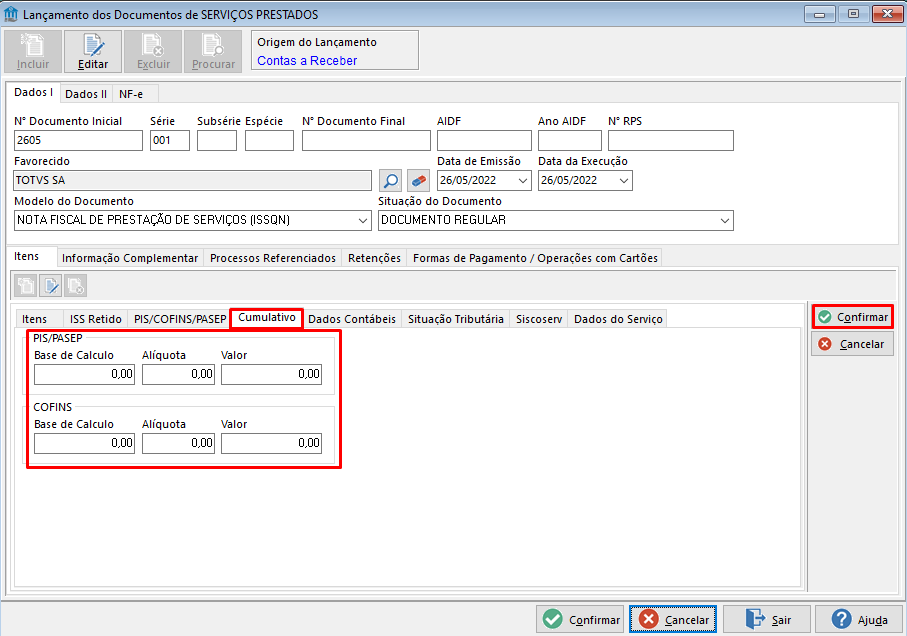Click the Sair button
Viewport: 907px width, 636px height.
coord(766,619)
